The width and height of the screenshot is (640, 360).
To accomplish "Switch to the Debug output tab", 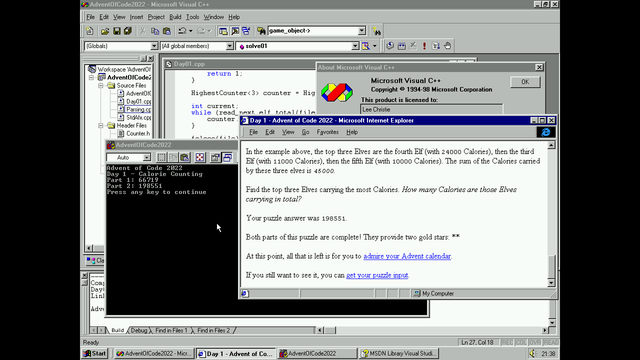I will point(139,330).
